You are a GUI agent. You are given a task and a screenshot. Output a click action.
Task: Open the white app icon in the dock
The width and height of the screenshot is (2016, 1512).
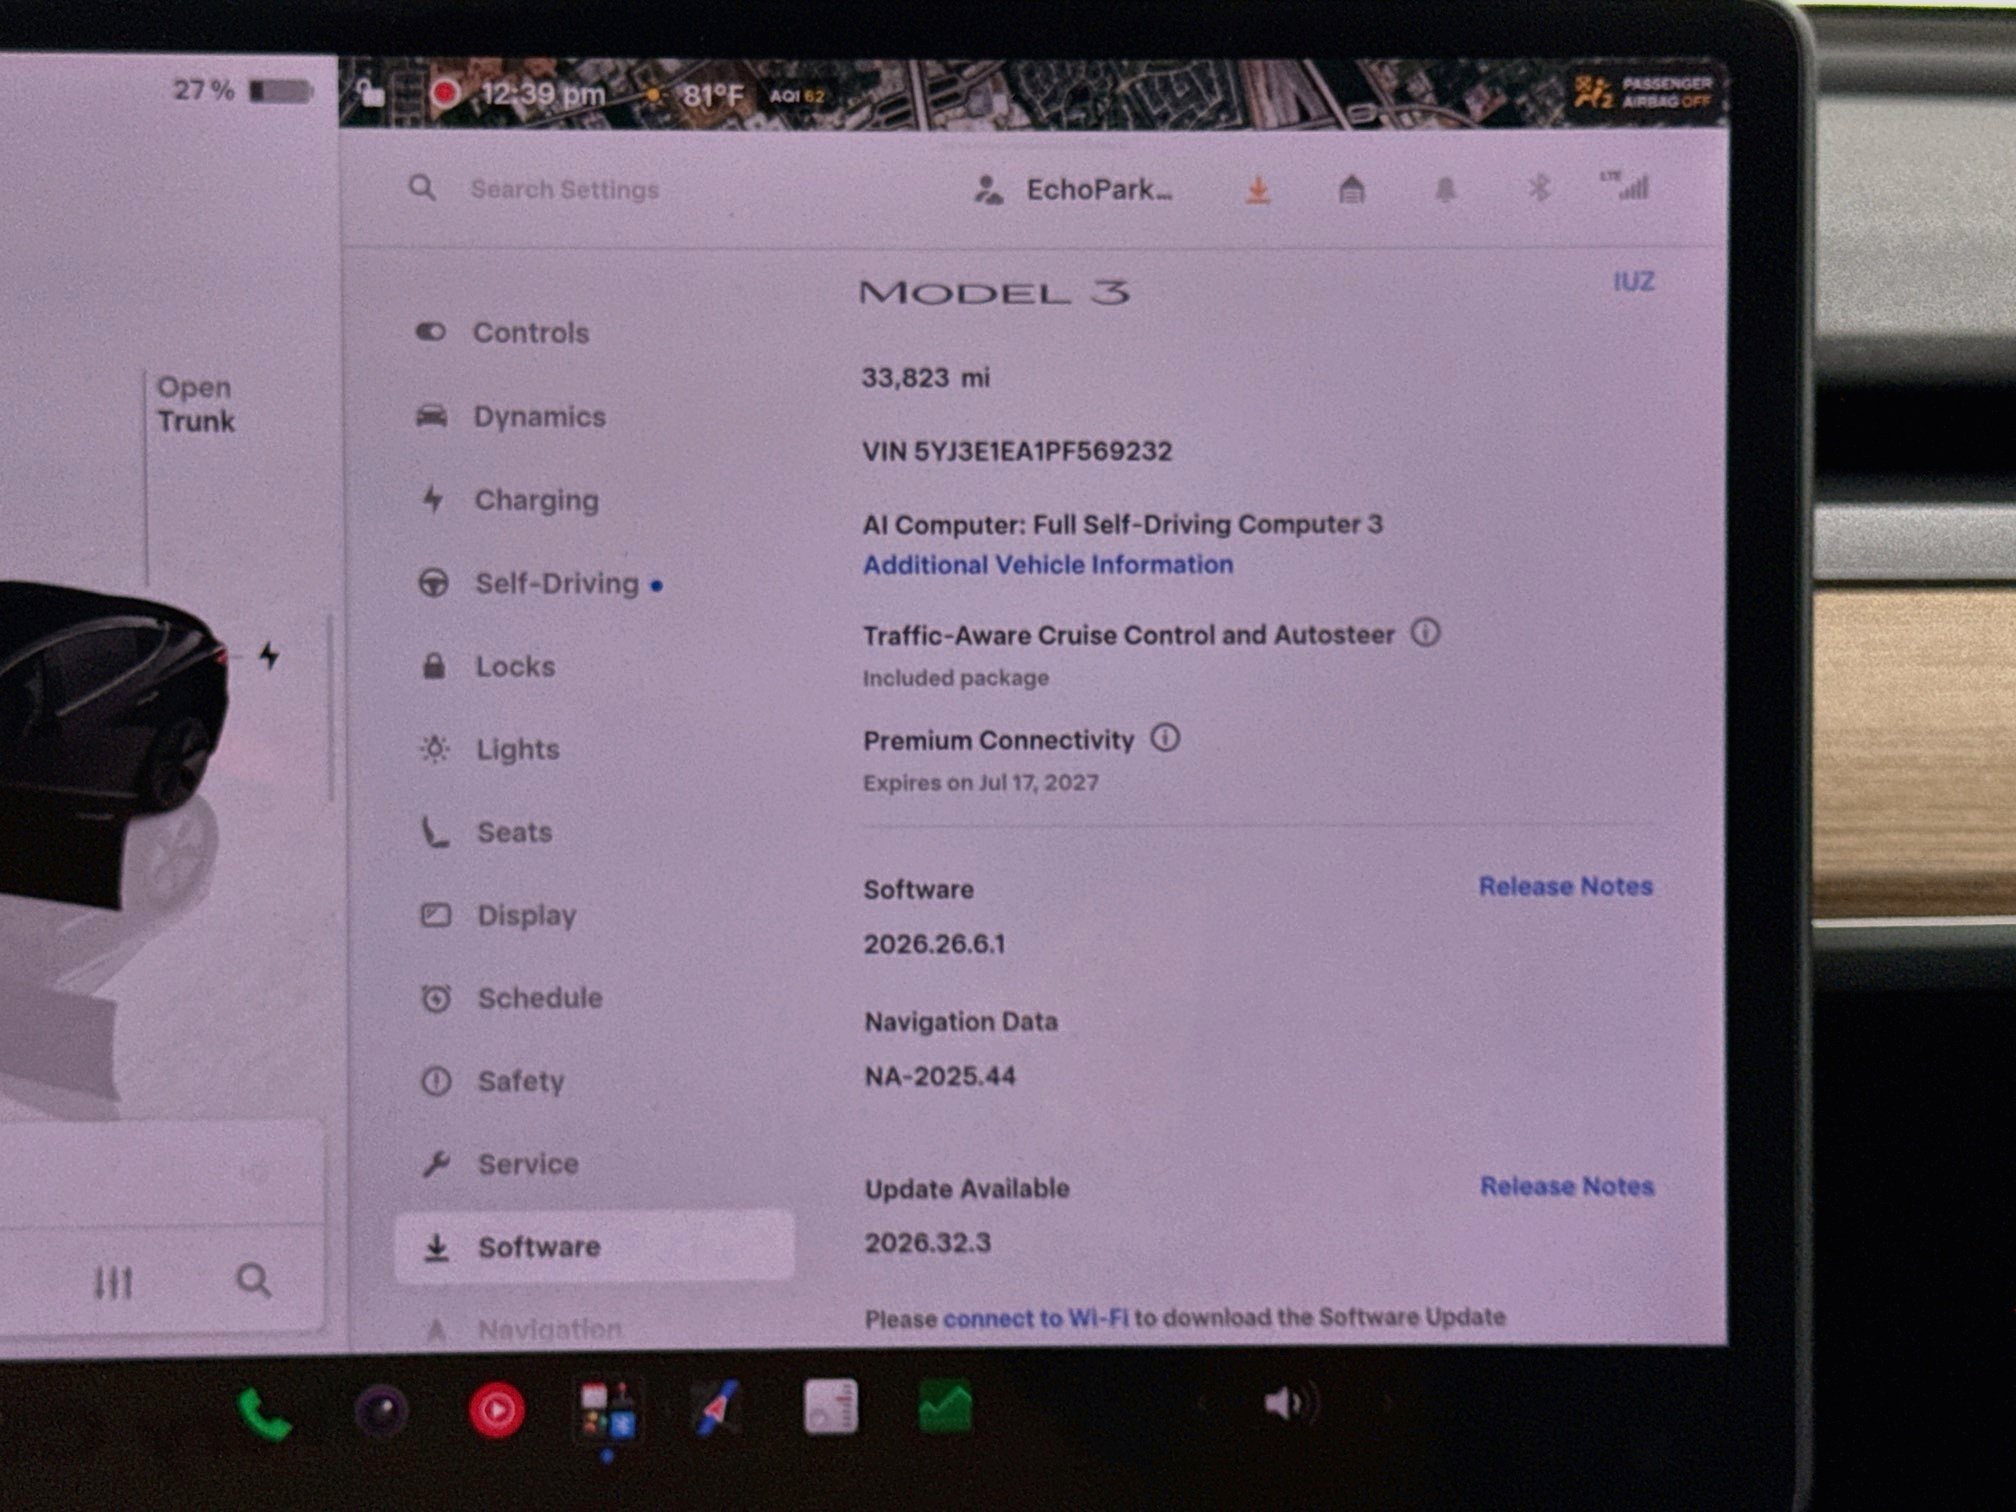[x=831, y=1406]
